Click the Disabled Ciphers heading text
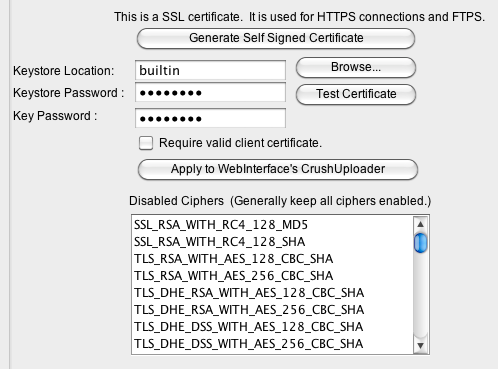This screenshot has width=498, height=369. 280,201
